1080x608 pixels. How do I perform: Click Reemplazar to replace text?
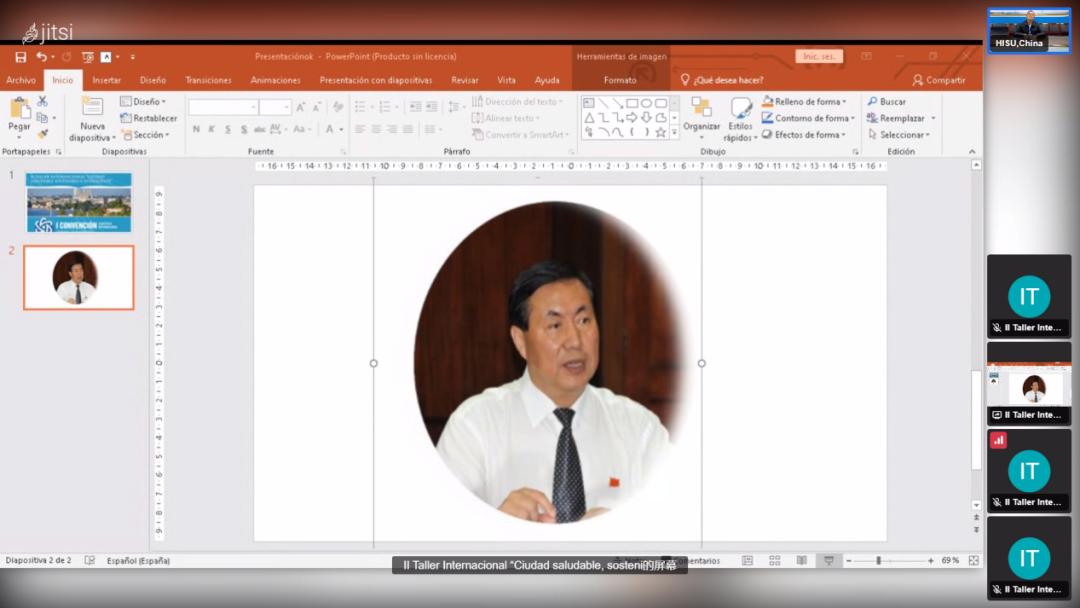[x=896, y=118]
